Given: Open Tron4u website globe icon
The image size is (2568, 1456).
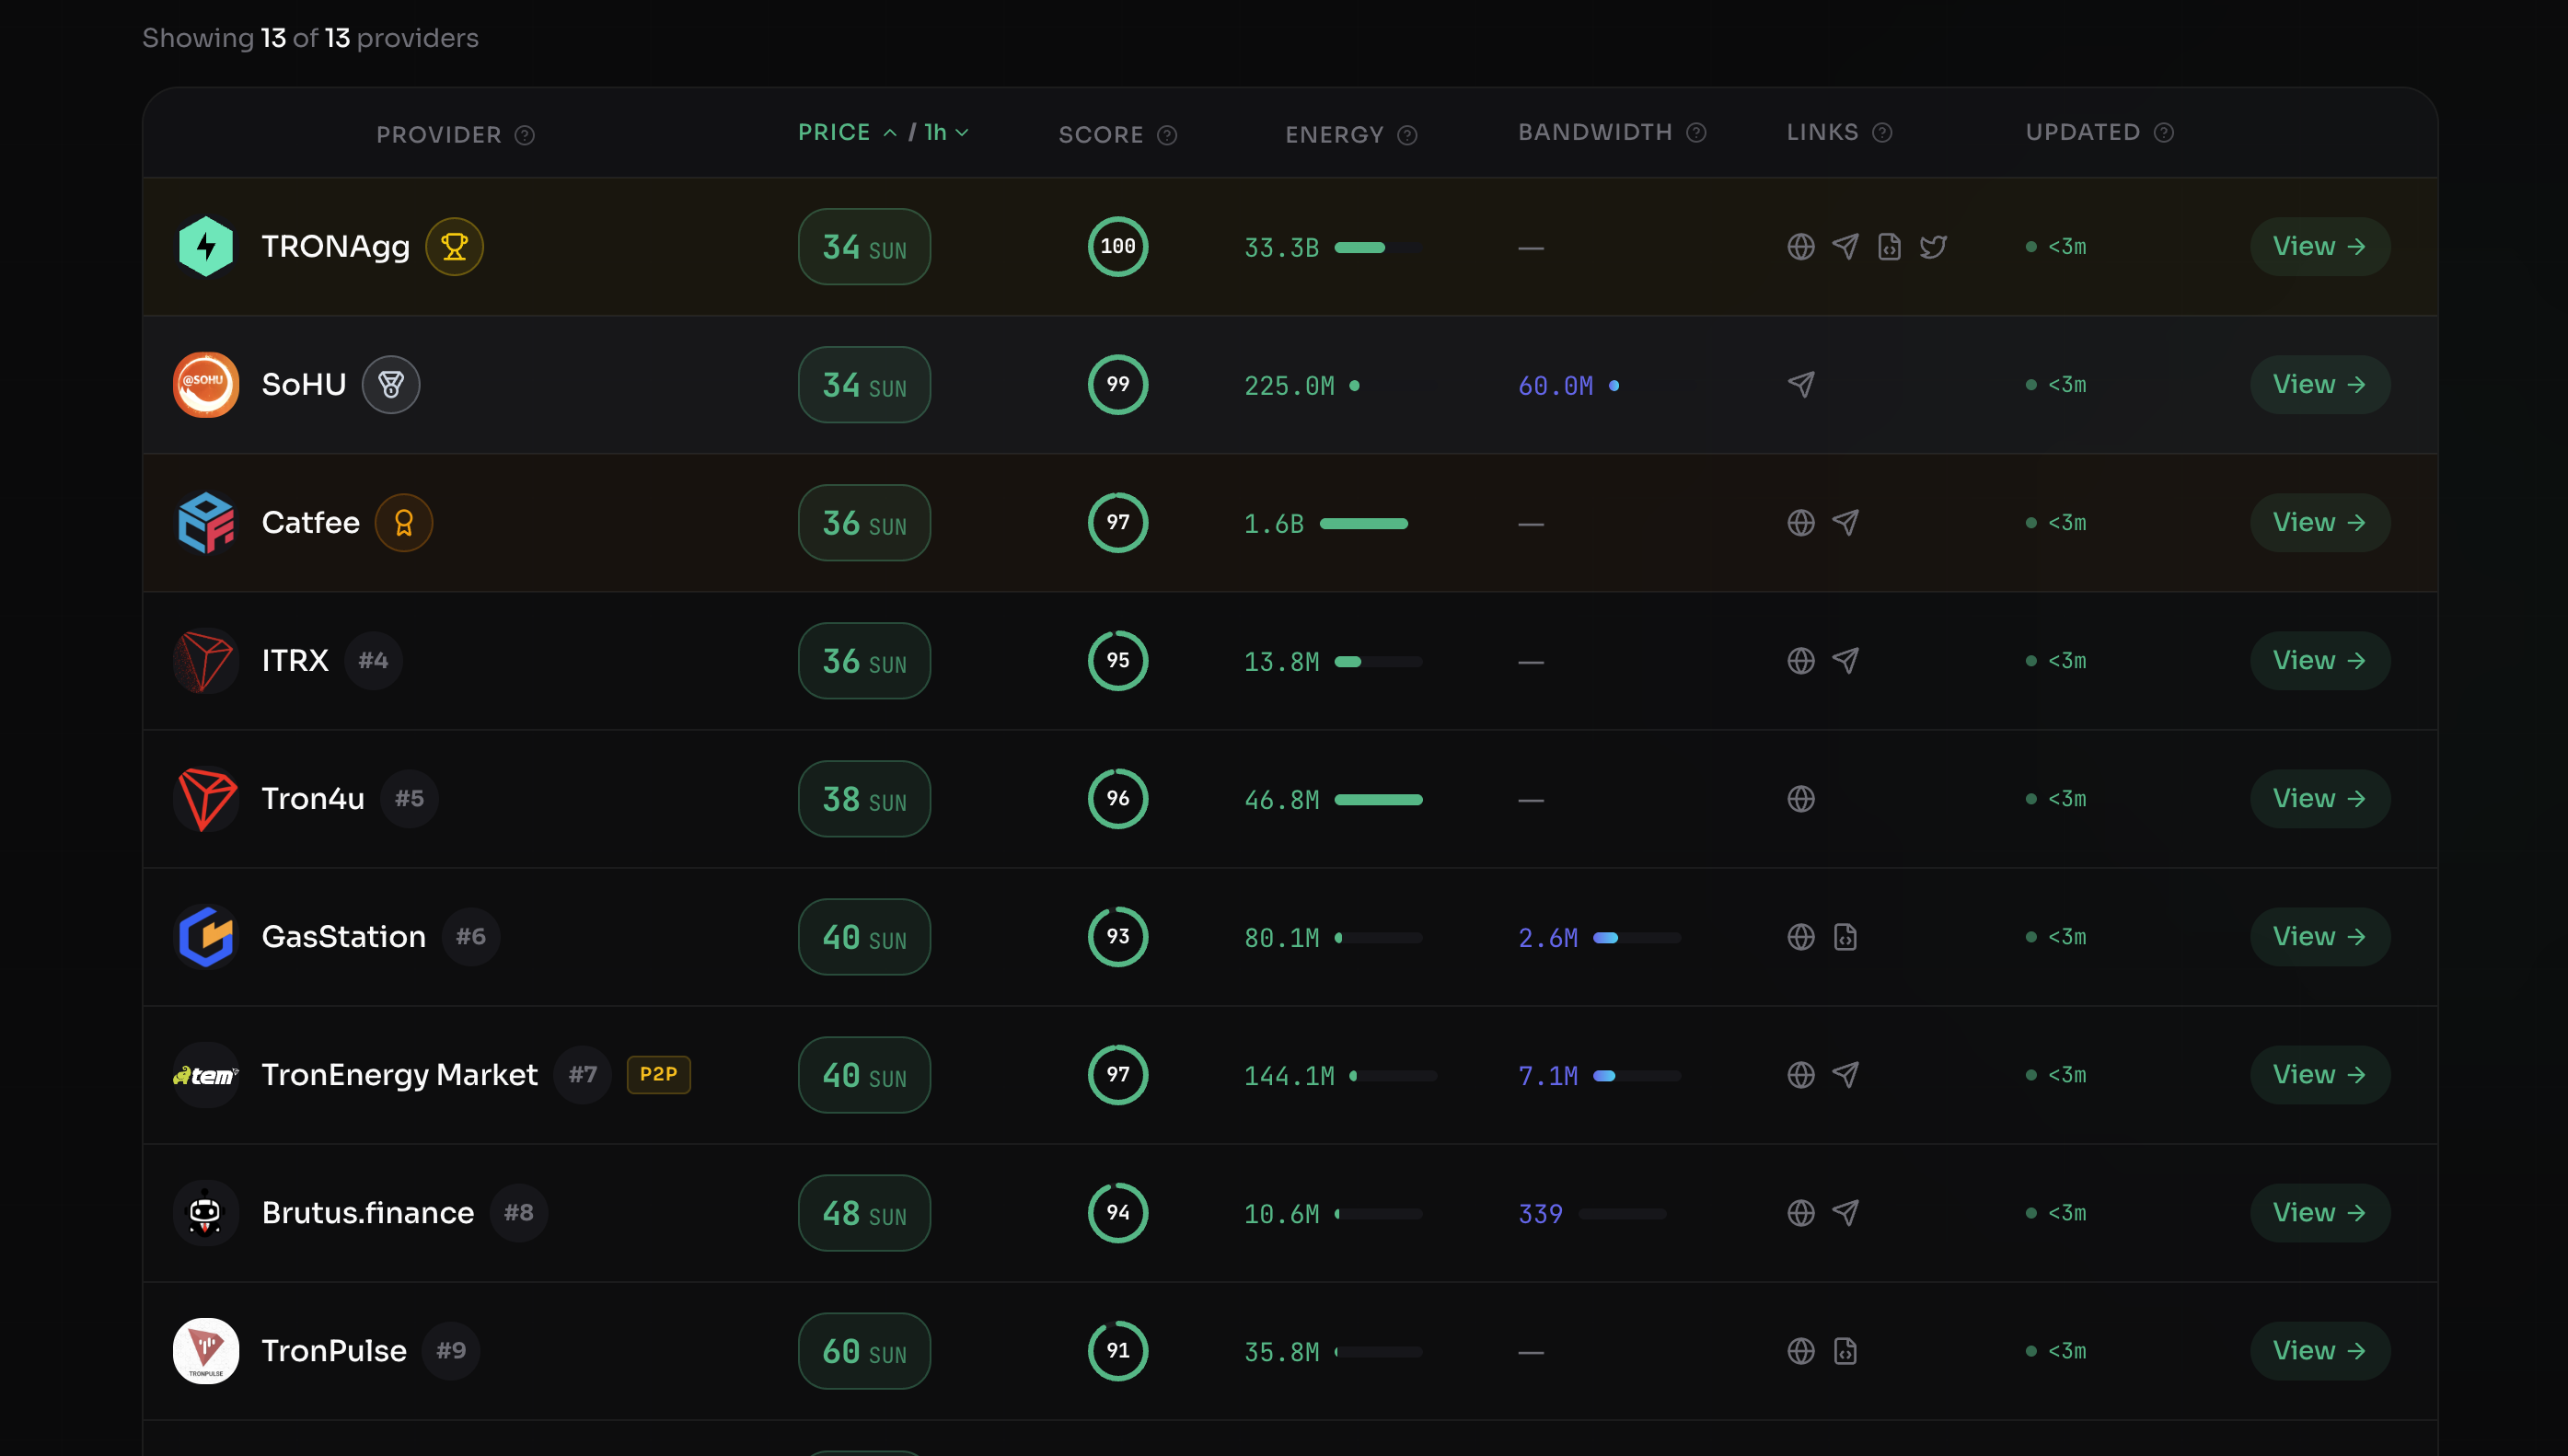Looking at the screenshot, I should 1800,798.
